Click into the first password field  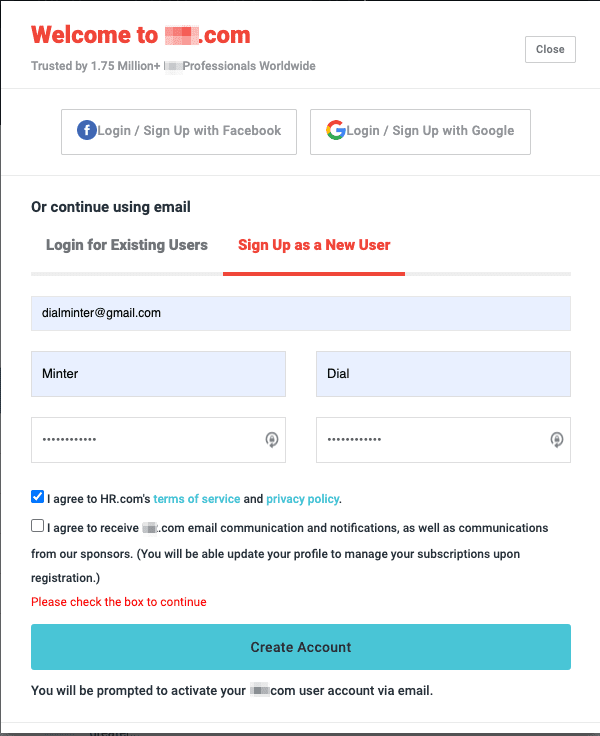145,440
